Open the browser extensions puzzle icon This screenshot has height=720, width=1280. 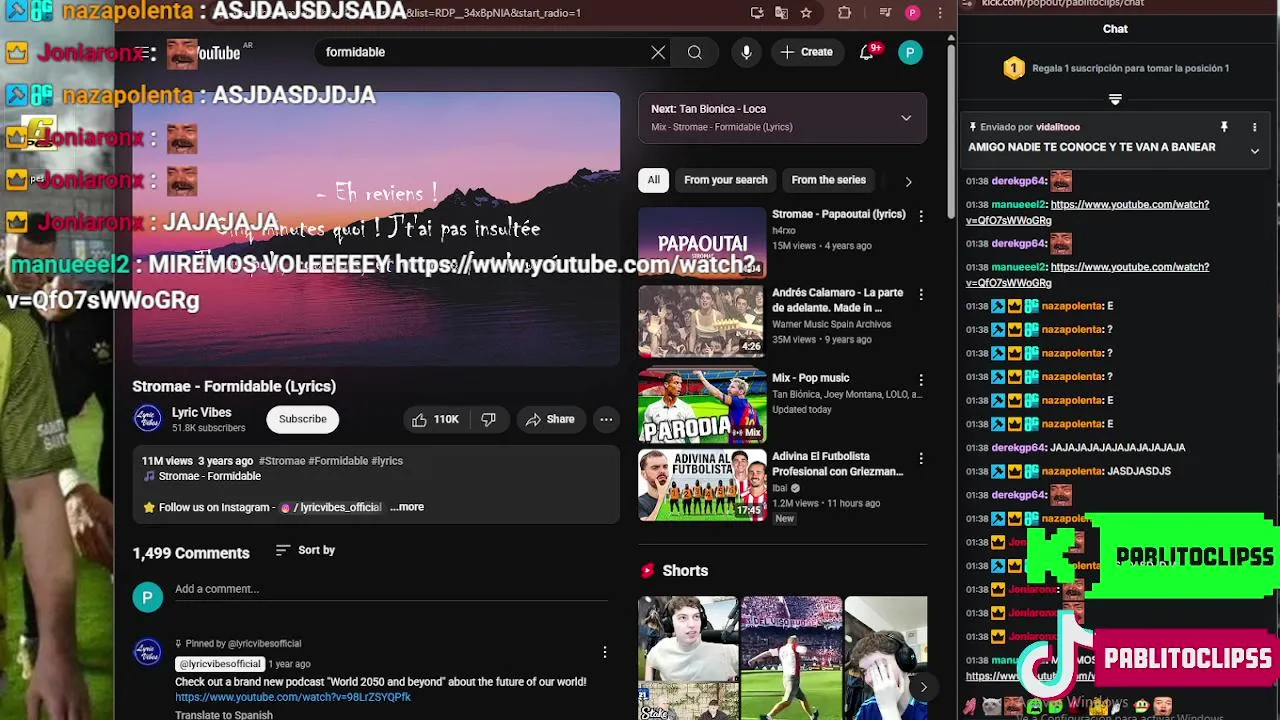point(845,13)
